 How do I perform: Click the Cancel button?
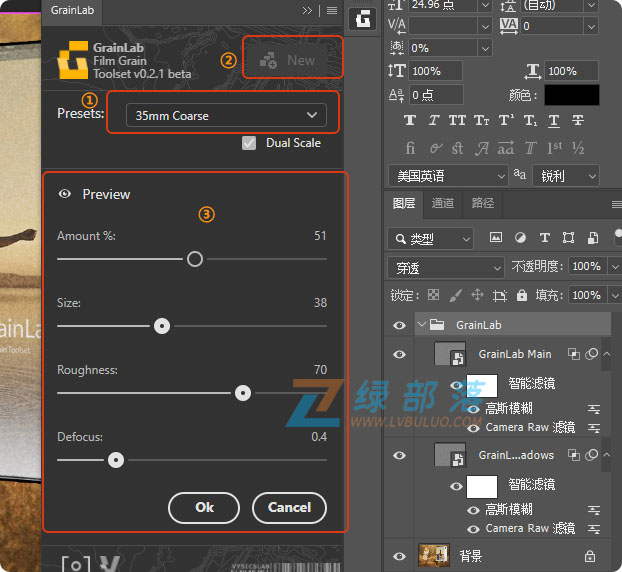[289, 508]
